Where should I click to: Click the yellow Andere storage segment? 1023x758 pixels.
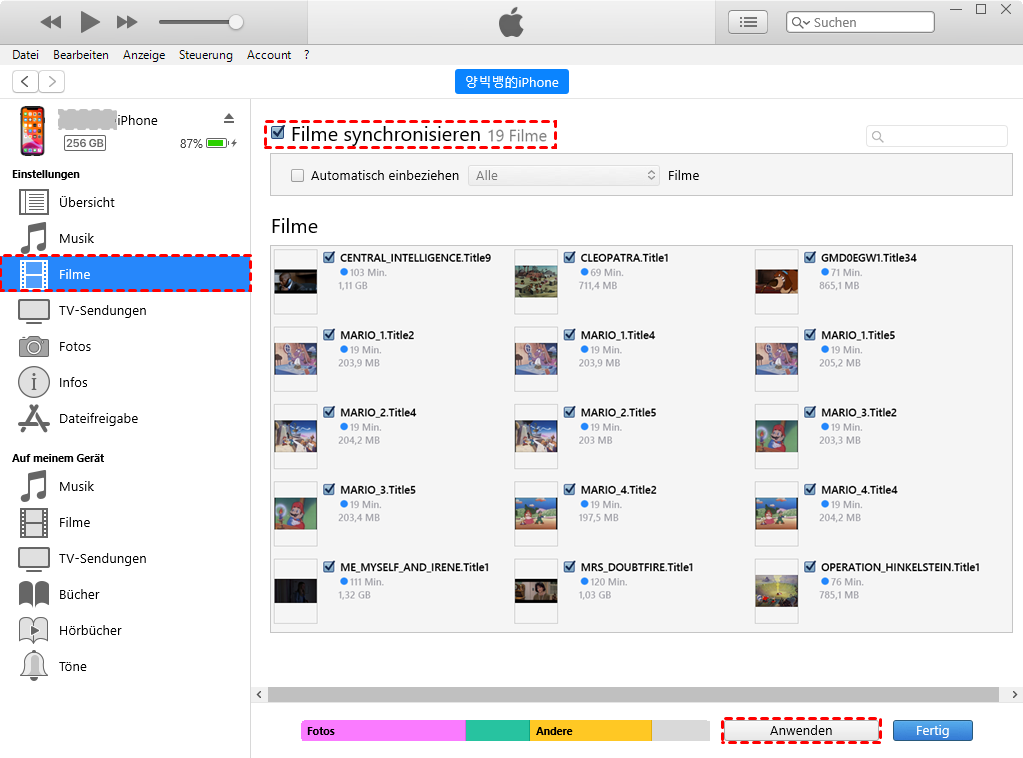pos(590,731)
